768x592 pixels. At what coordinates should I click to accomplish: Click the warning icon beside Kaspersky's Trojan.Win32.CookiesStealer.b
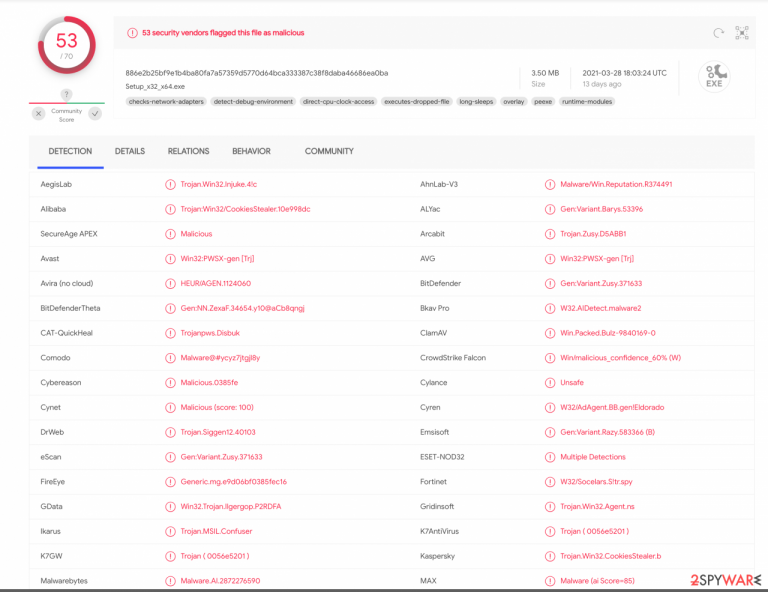click(x=550, y=556)
